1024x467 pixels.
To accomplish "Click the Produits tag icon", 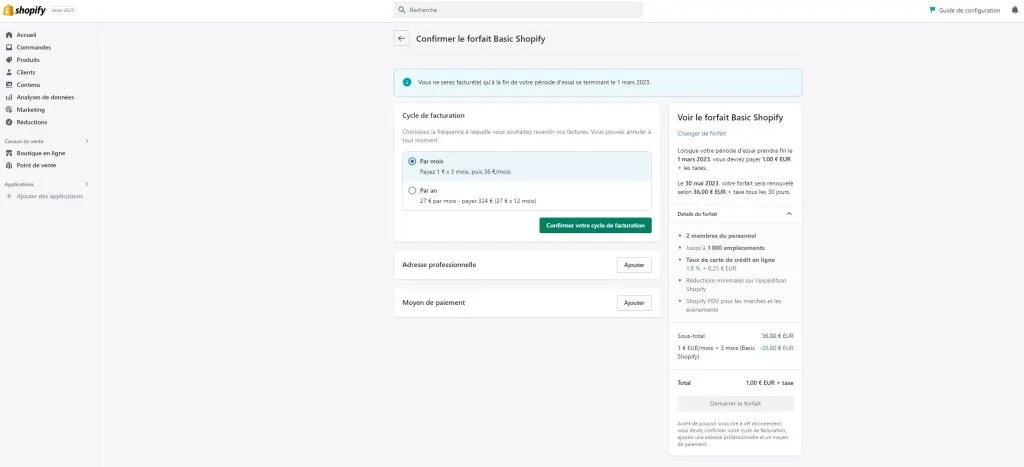I will [9, 59].
